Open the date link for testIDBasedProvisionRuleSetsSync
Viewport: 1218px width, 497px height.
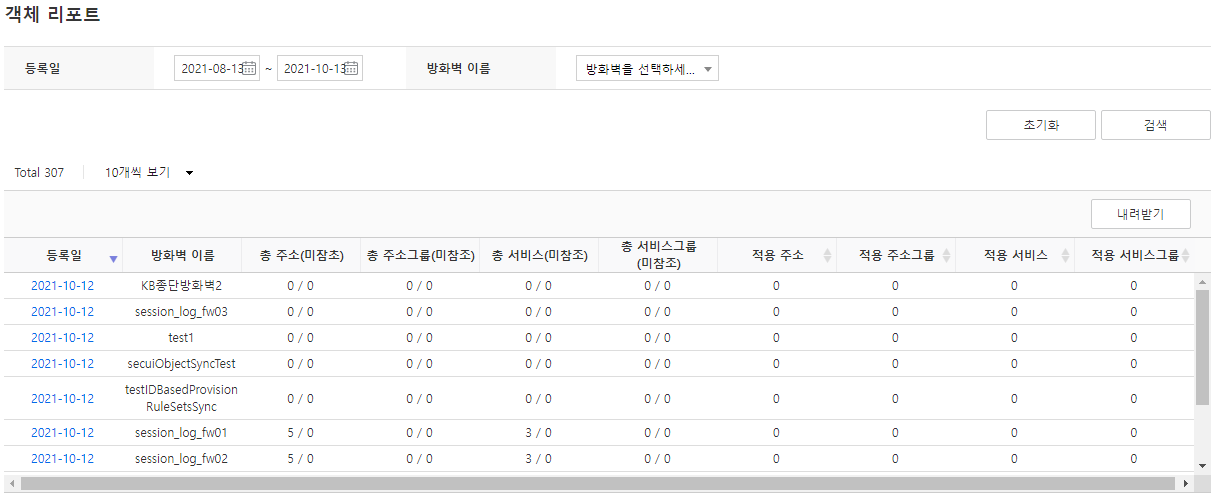[63, 398]
